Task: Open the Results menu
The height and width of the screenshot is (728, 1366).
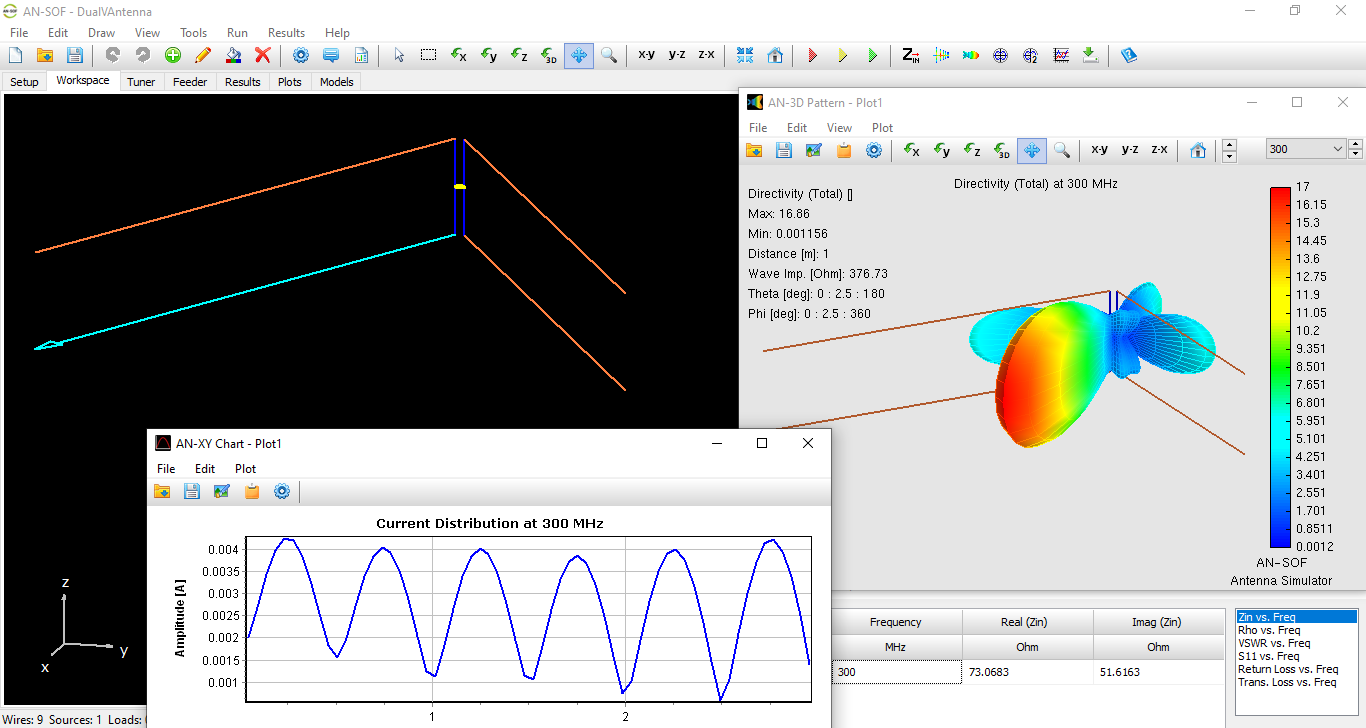Action: (286, 33)
